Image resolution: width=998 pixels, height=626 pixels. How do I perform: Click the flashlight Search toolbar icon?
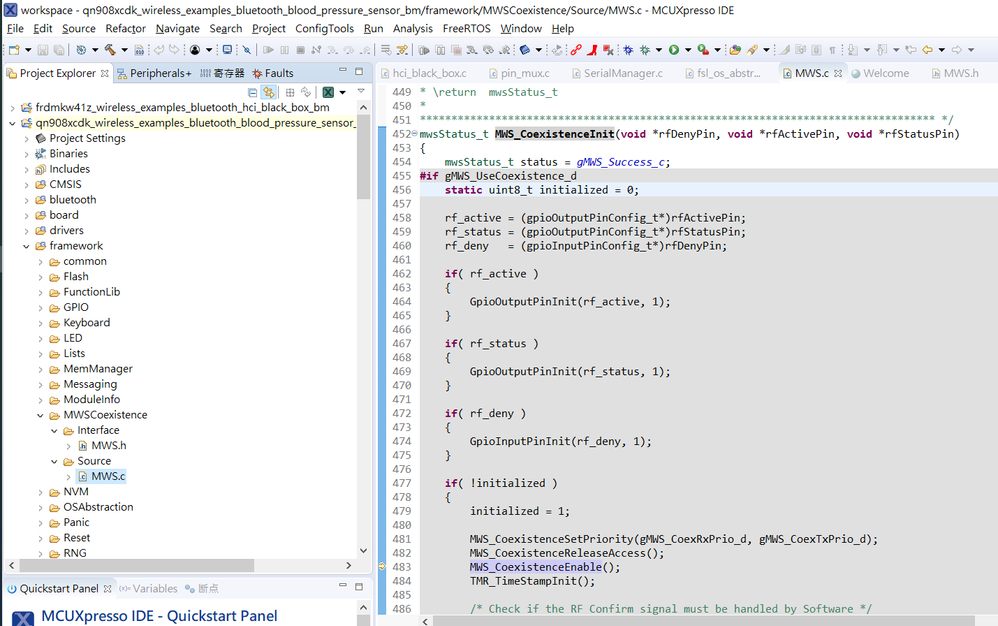(752, 50)
